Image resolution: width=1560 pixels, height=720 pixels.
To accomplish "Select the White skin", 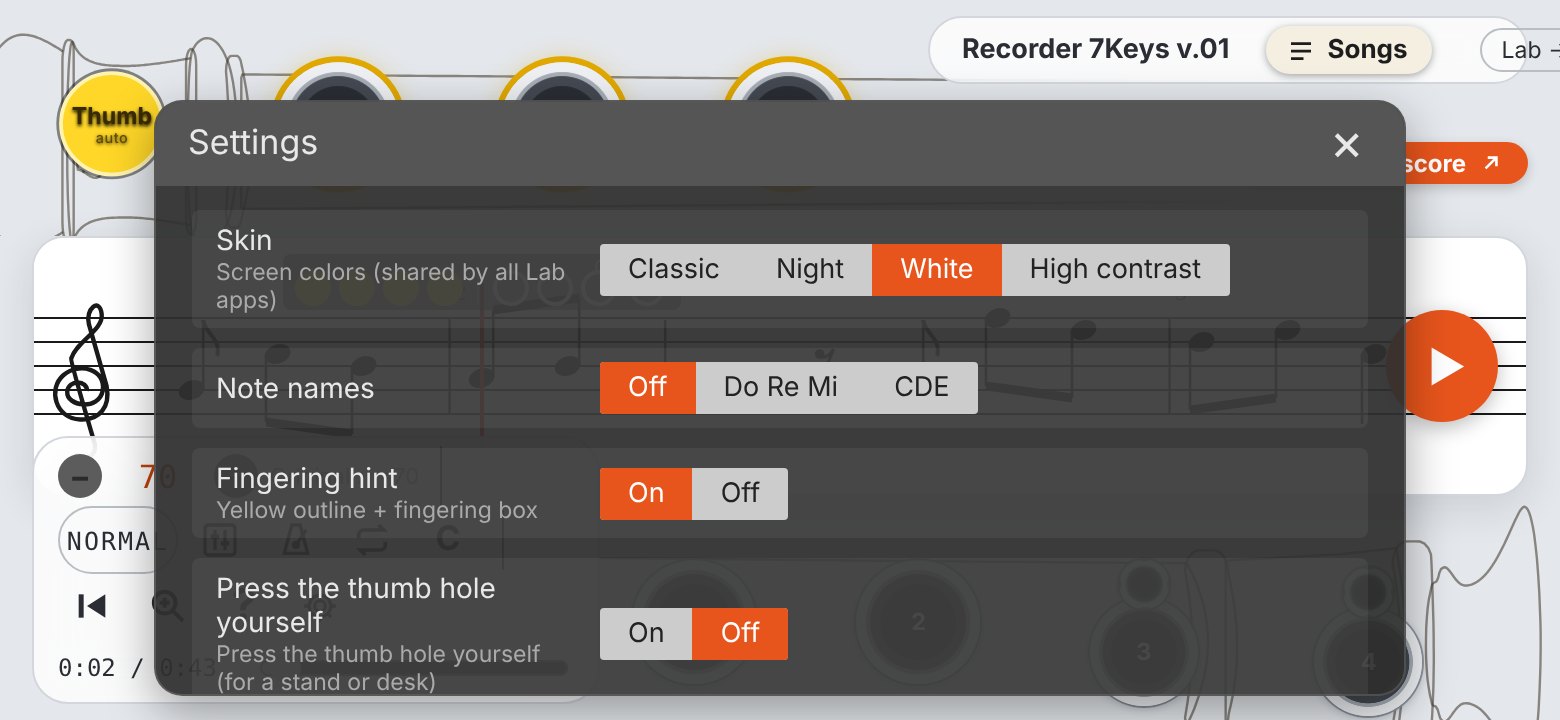I will [x=937, y=270].
